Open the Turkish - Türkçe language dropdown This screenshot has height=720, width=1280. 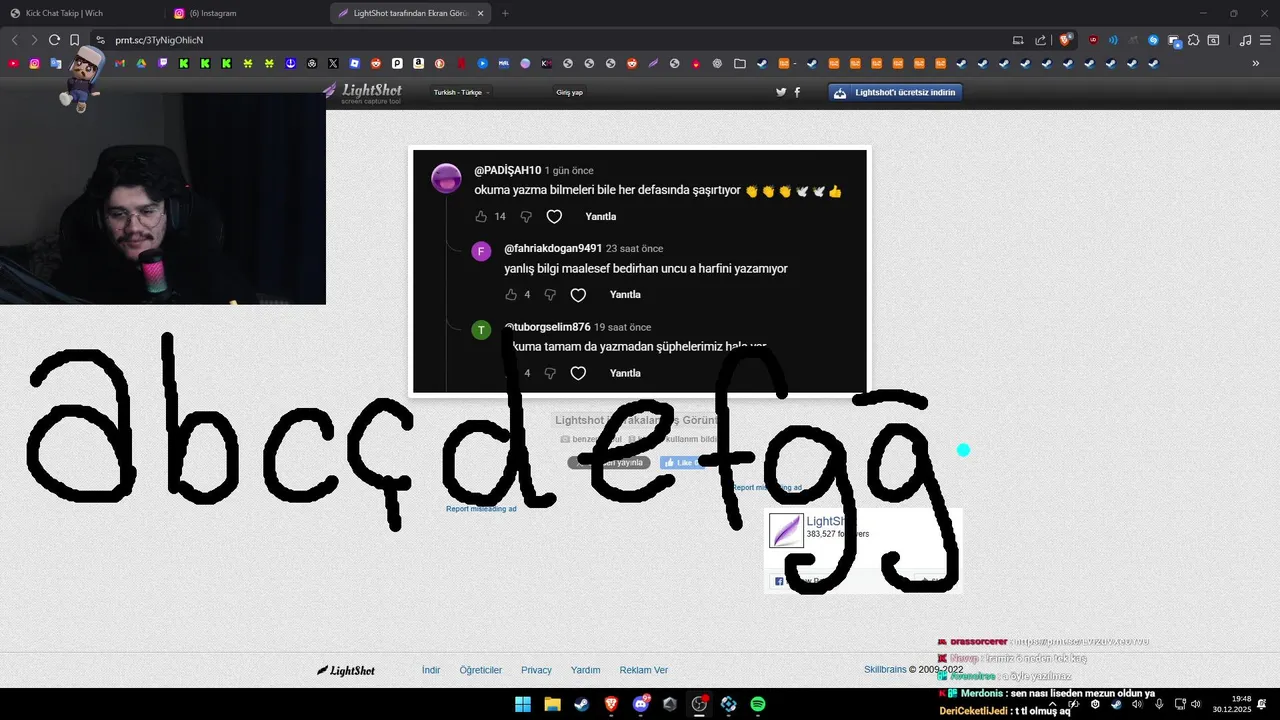pos(461,92)
